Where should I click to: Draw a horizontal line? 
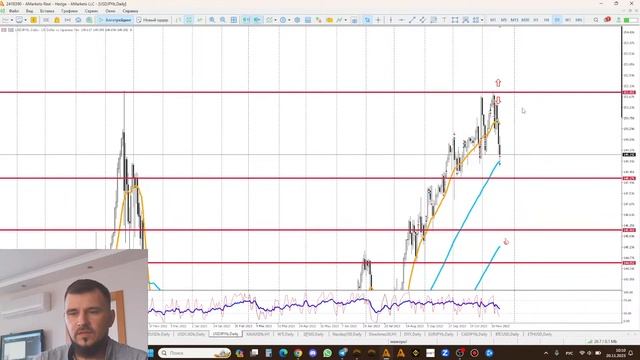coord(401,20)
